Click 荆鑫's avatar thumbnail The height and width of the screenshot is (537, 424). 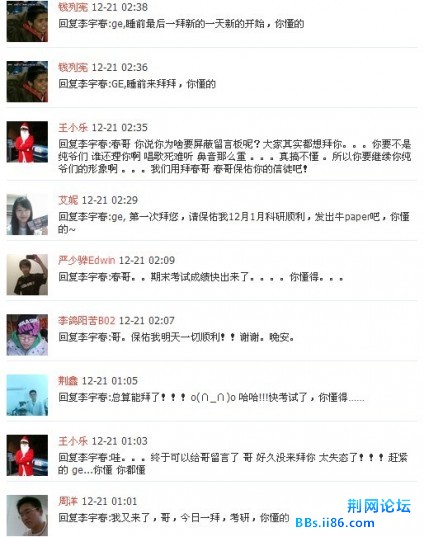click(x=27, y=395)
